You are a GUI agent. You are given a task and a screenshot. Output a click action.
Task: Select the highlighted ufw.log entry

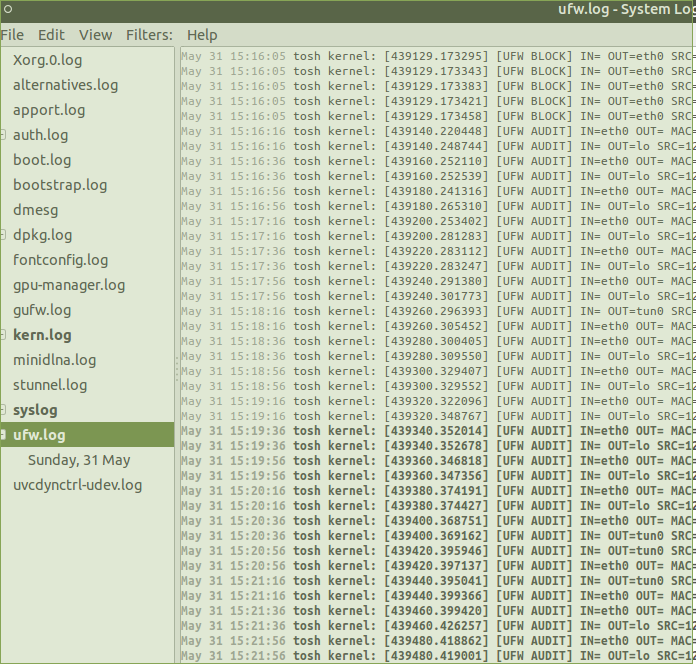(87, 435)
